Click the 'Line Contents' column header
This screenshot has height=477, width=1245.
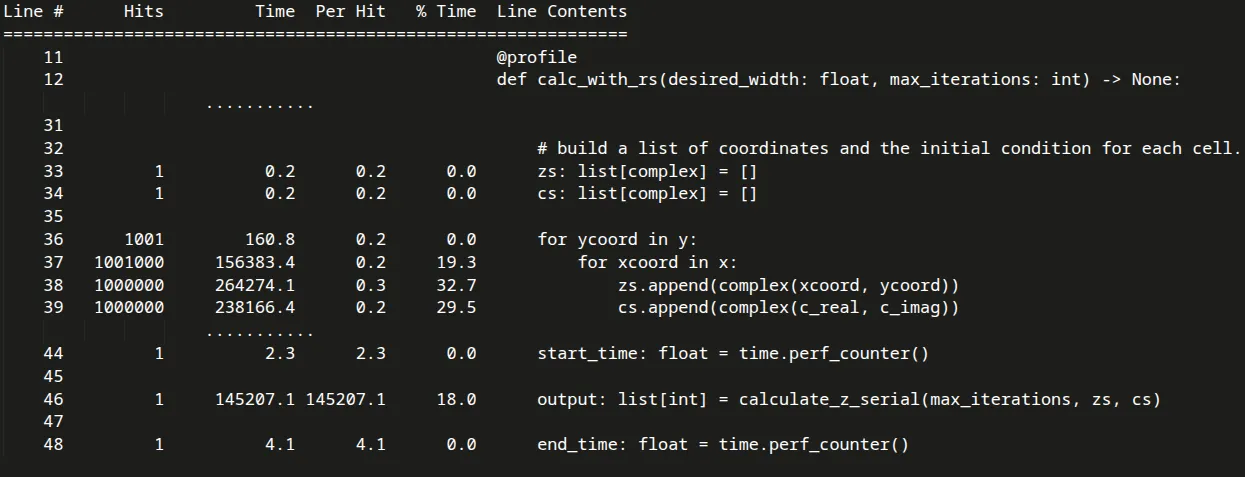point(562,11)
